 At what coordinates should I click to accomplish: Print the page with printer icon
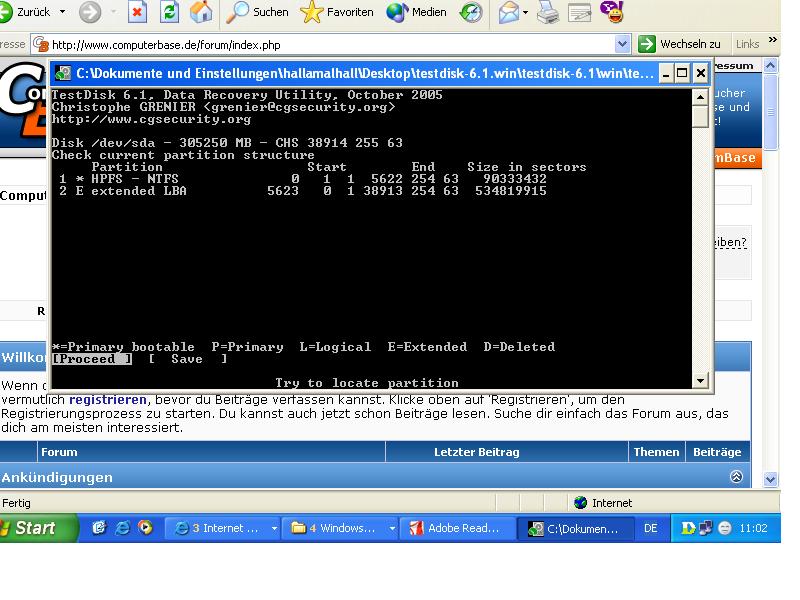tap(548, 12)
